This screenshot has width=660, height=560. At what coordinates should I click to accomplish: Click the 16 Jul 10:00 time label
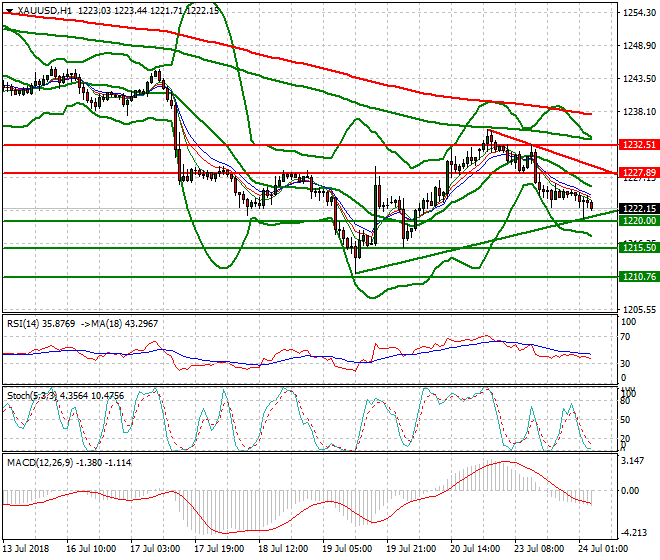(x=91, y=549)
